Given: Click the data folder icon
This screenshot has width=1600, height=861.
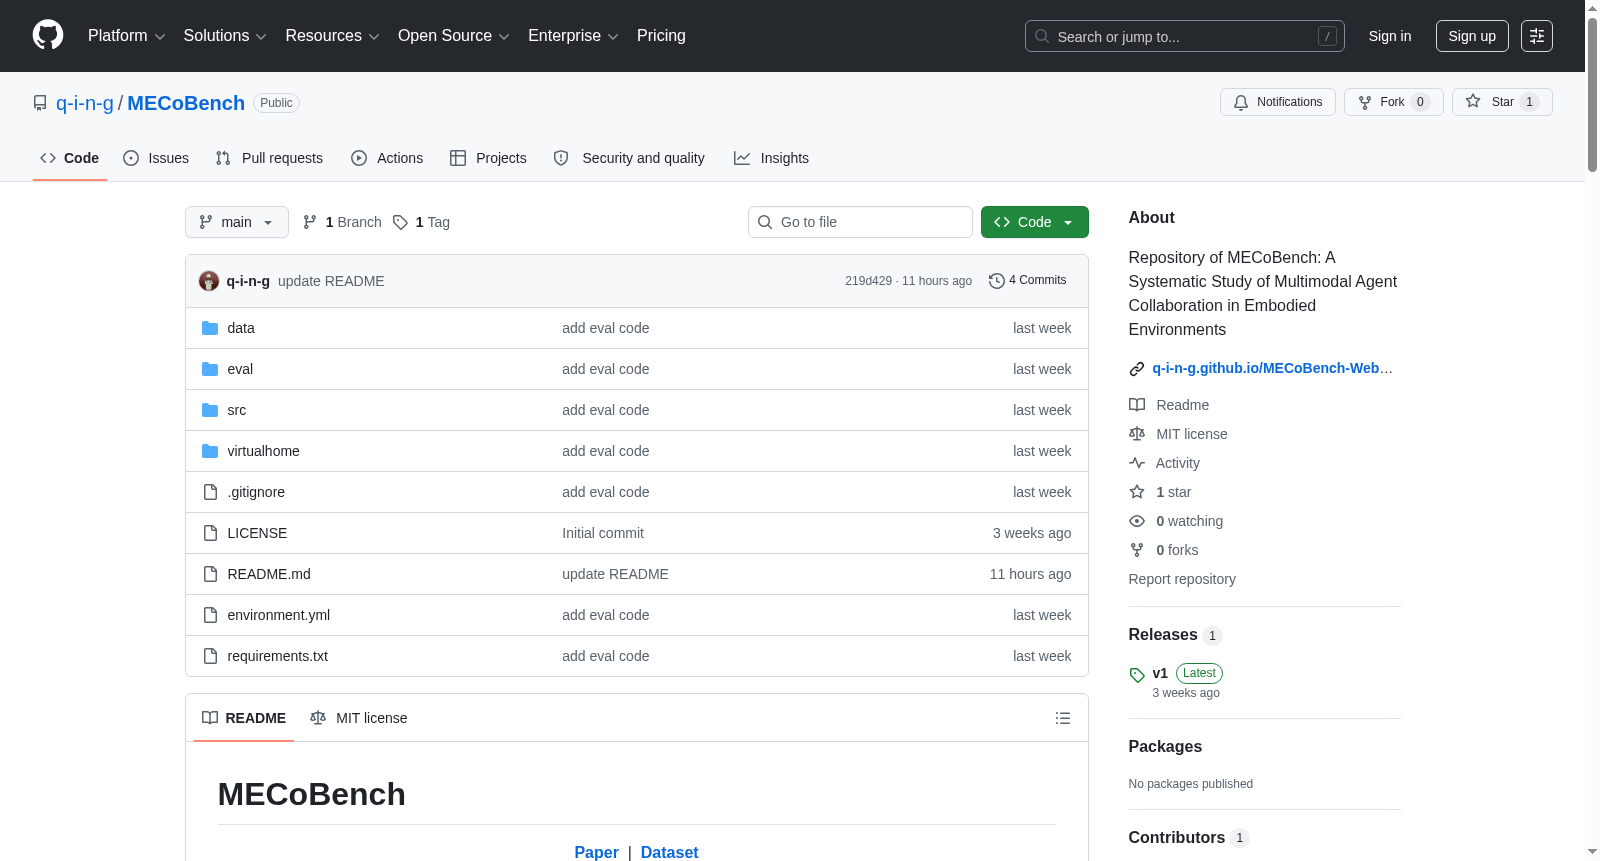Looking at the screenshot, I should (210, 328).
